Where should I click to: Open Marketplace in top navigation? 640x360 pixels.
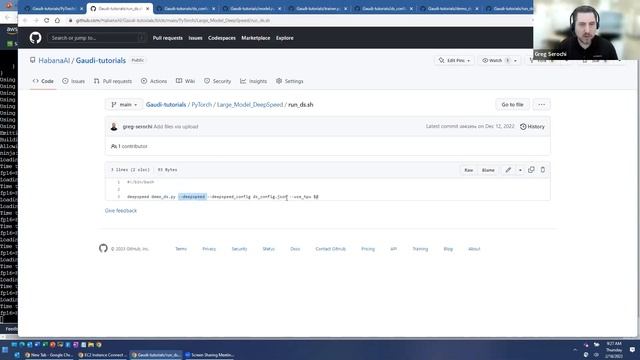coord(256,38)
